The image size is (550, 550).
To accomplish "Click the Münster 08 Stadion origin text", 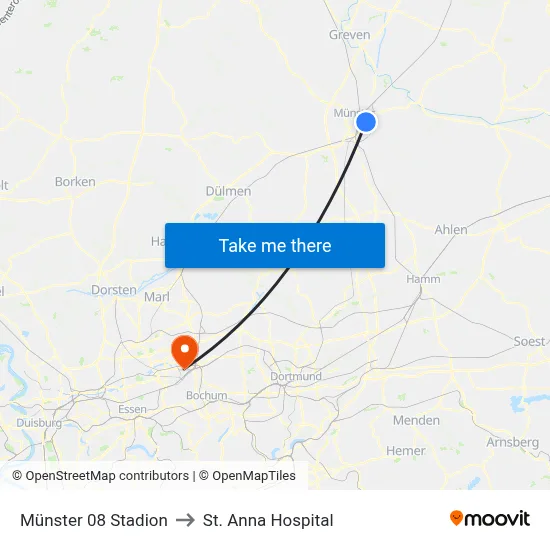I will click(x=94, y=520).
